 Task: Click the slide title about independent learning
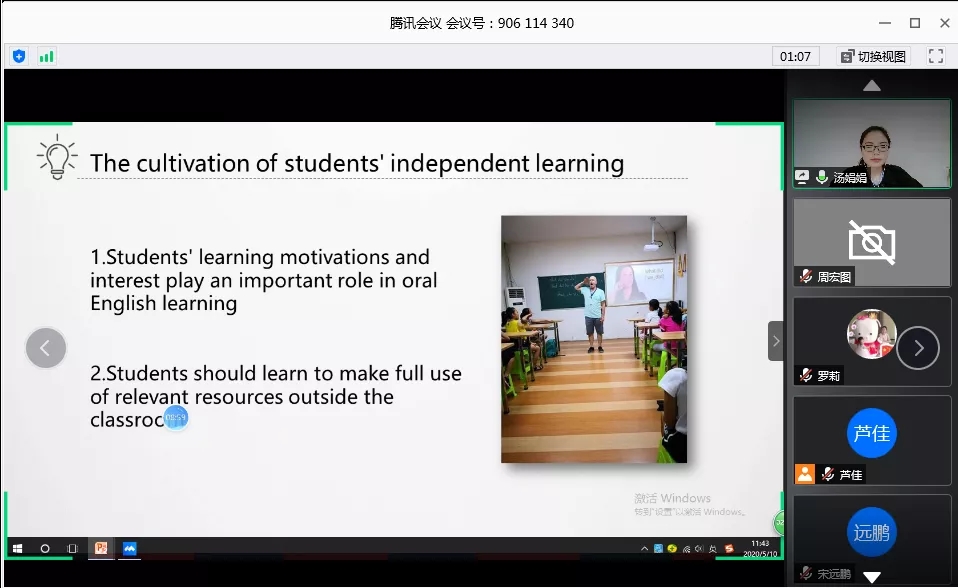[357, 163]
